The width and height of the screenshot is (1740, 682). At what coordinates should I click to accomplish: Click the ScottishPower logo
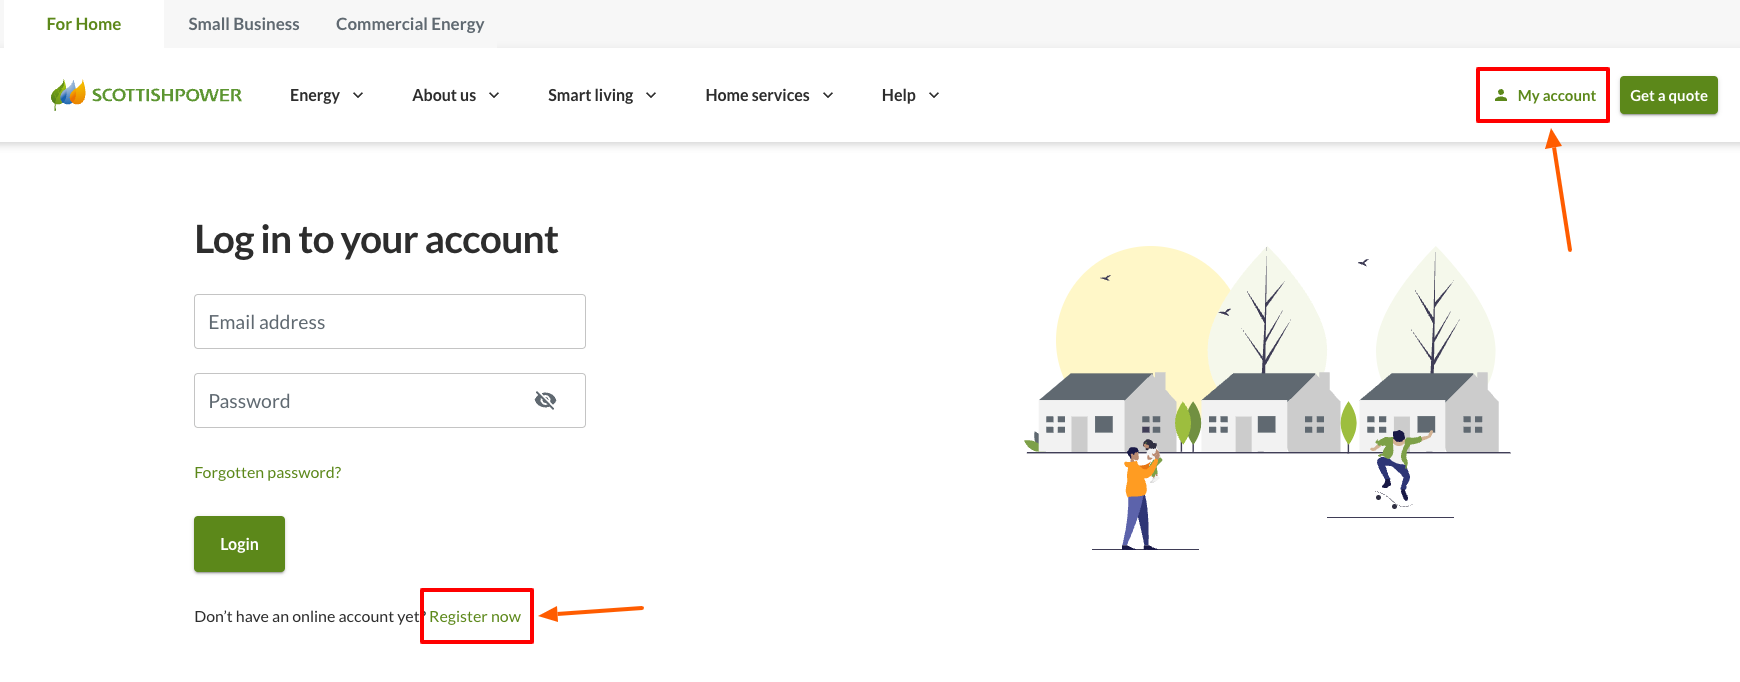pyautogui.click(x=146, y=95)
